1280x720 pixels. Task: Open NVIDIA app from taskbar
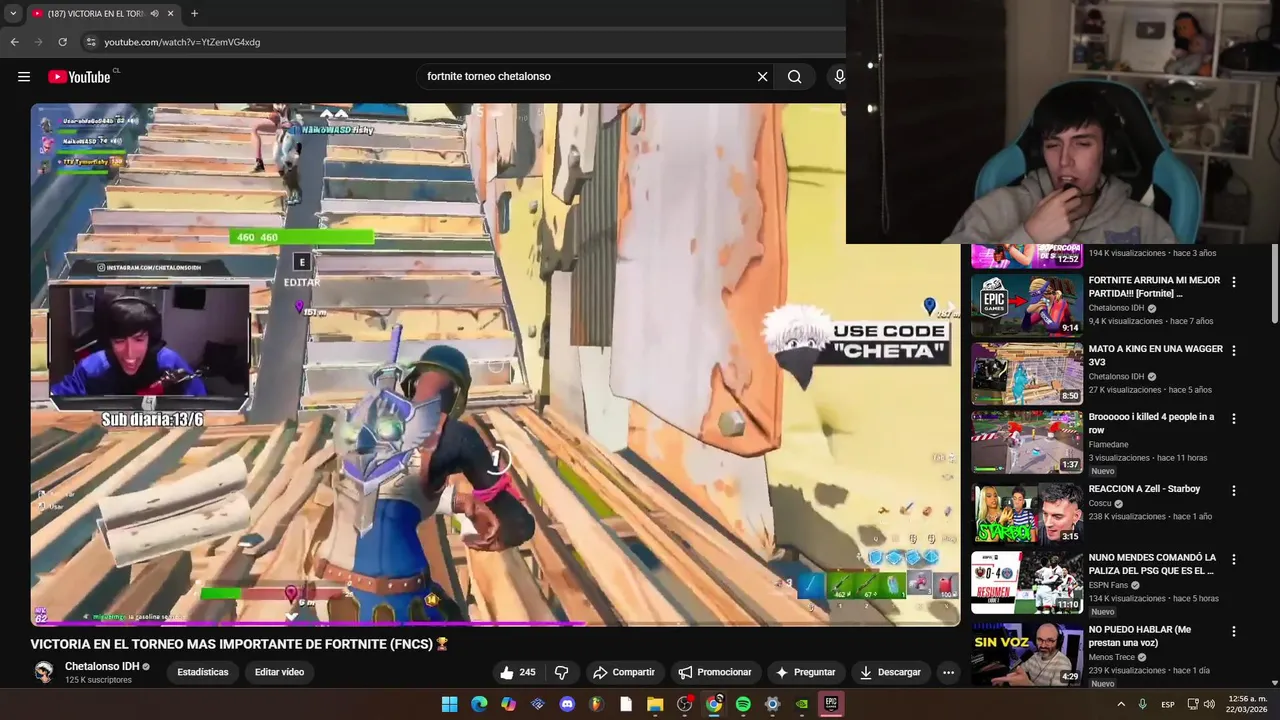tap(801, 704)
